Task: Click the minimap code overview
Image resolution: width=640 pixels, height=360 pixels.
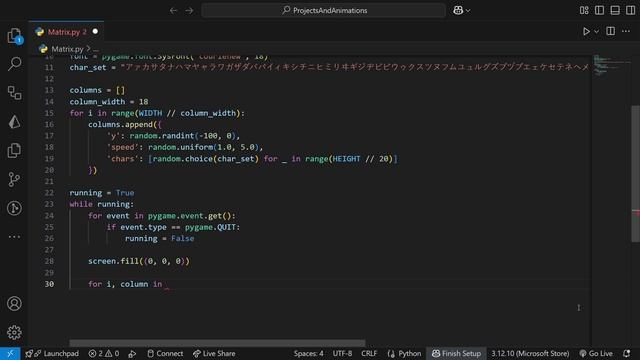Action: click(611, 65)
